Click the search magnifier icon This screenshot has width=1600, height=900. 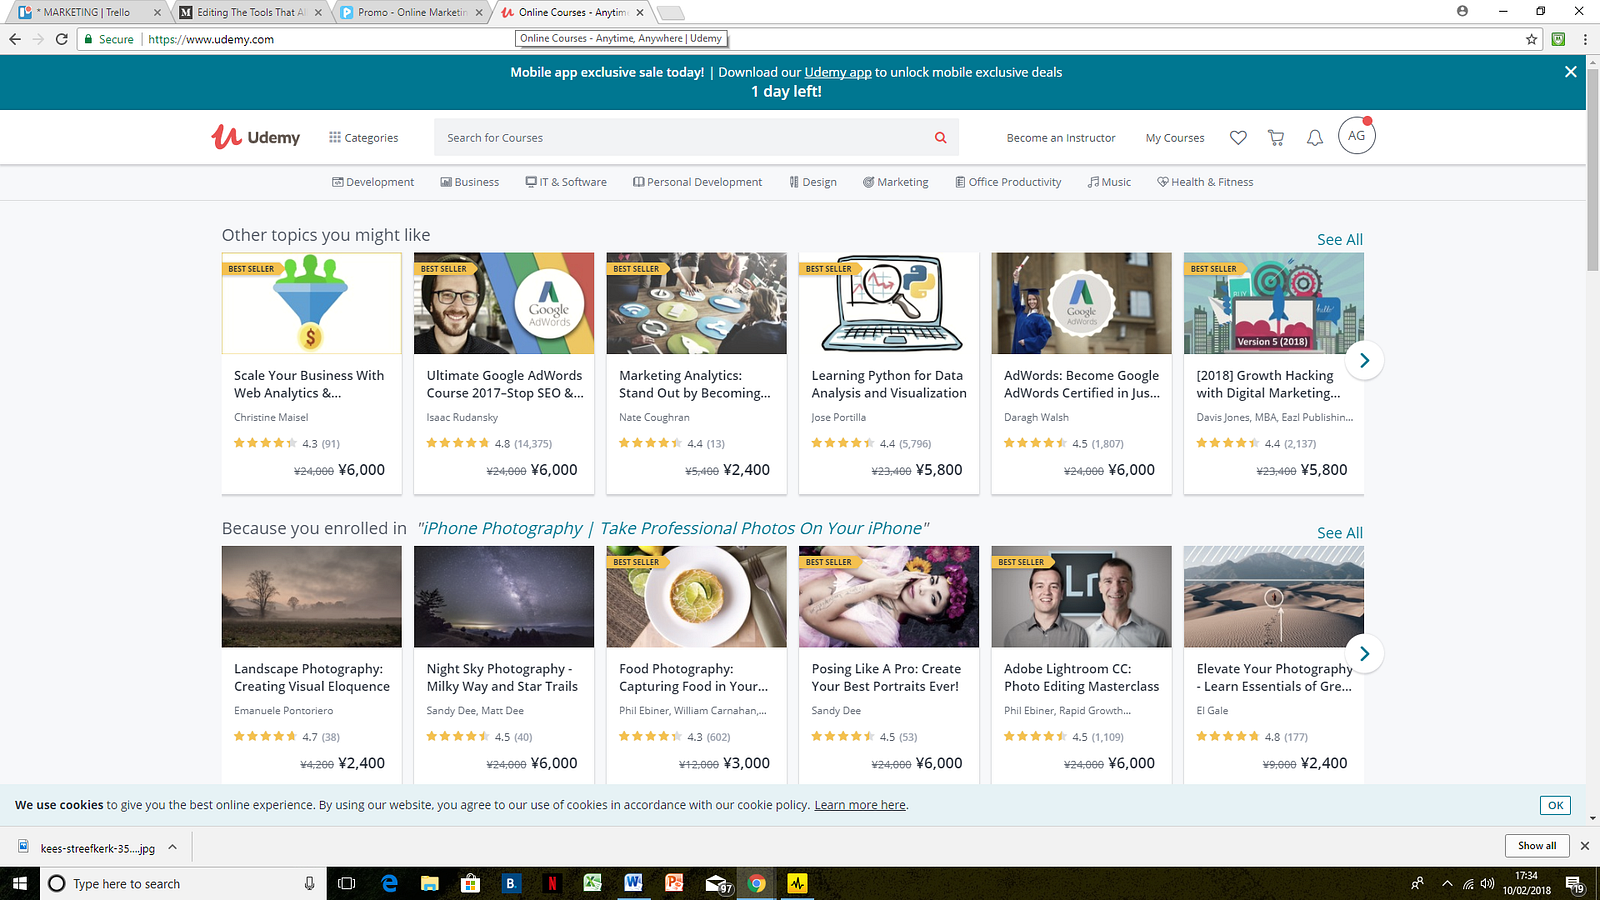click(940, 138)
